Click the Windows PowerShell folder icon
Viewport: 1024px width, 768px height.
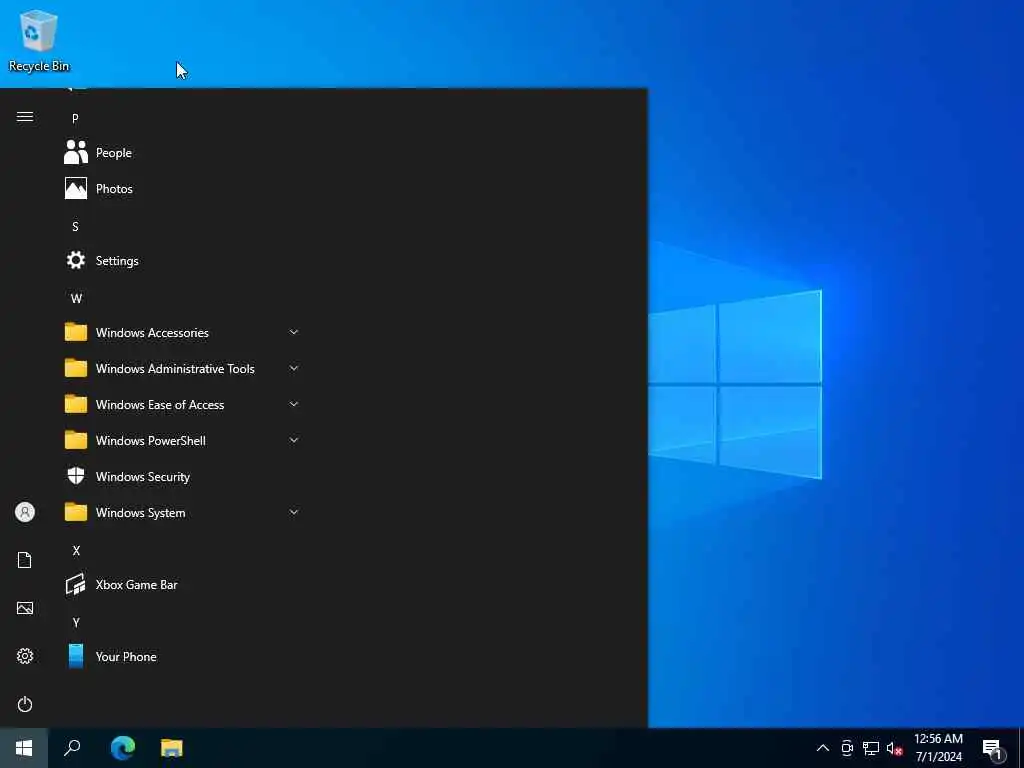76,440
